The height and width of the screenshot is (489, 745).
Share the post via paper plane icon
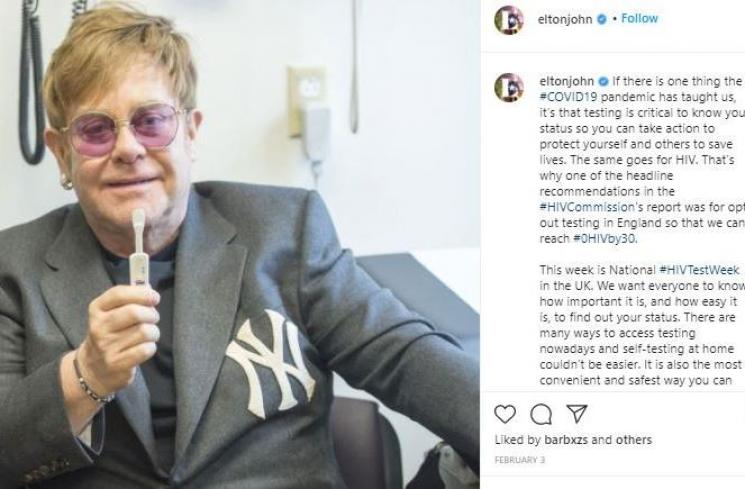pos(576,414)
